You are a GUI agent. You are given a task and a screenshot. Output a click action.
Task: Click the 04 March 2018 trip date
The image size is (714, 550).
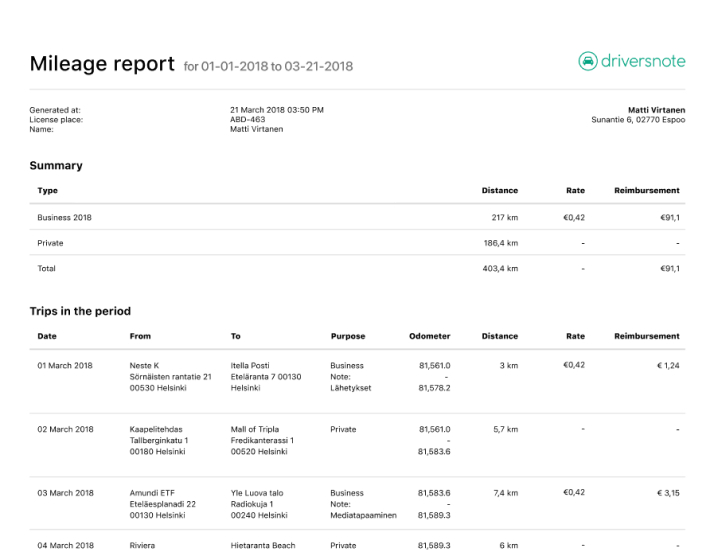click(x=66, y=545)
